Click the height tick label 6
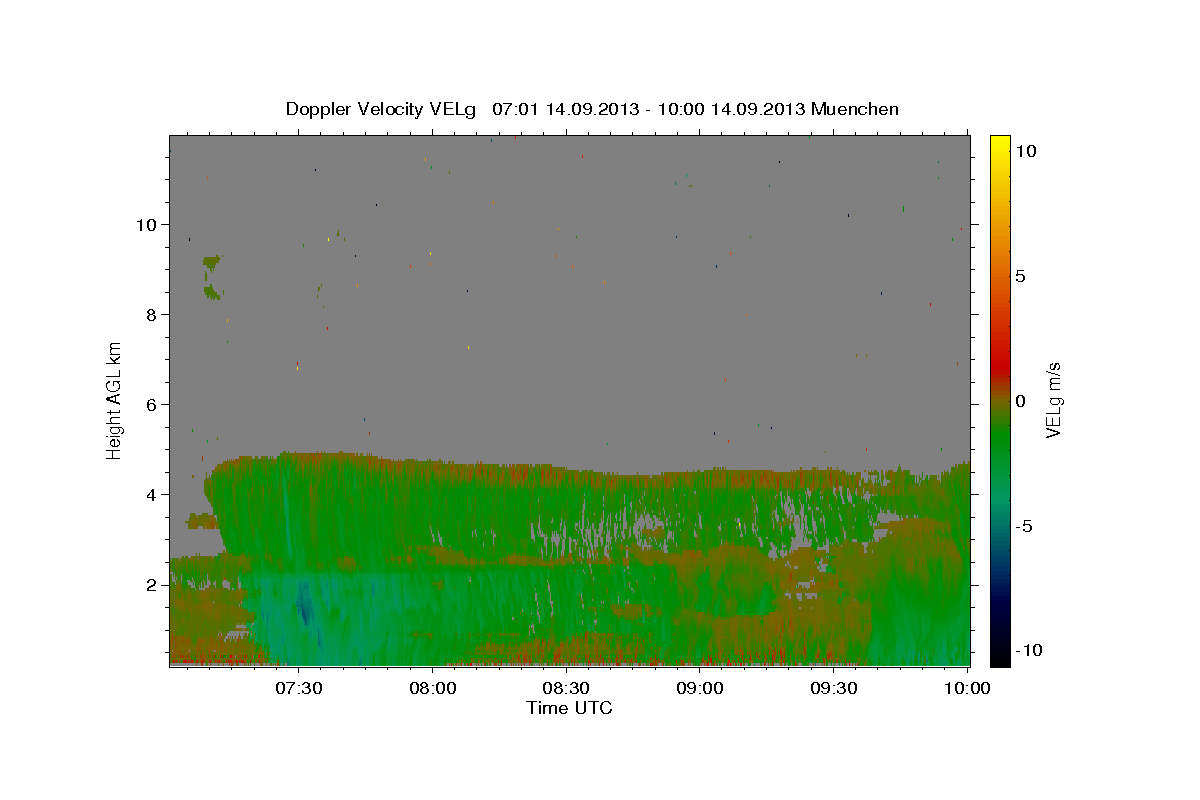 (x=152, y=405)
